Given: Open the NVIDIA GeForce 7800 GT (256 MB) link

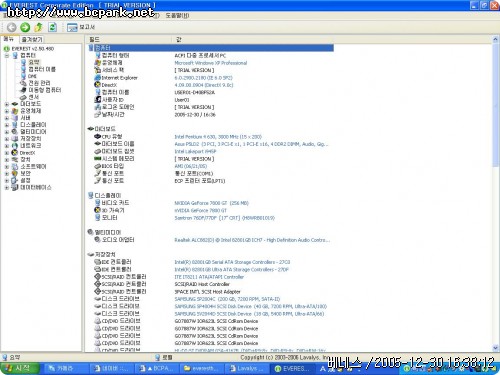Looking at the screenshot, I should pos(211,203).
